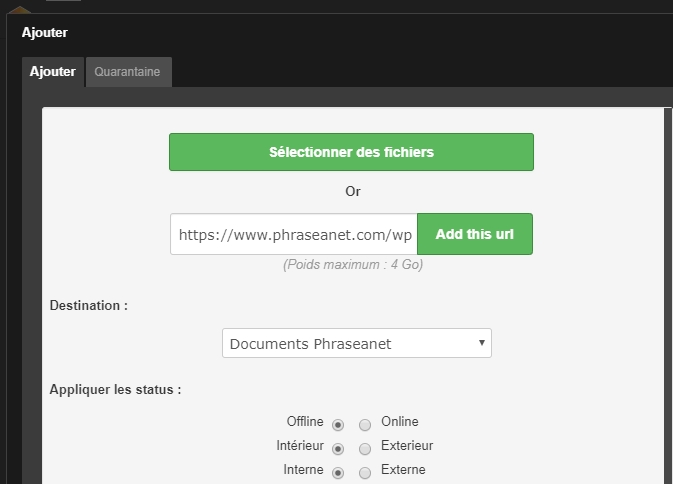673x484 pixels.
Task: Click the Ajouter dialog title text
Action: coord(45,32)
